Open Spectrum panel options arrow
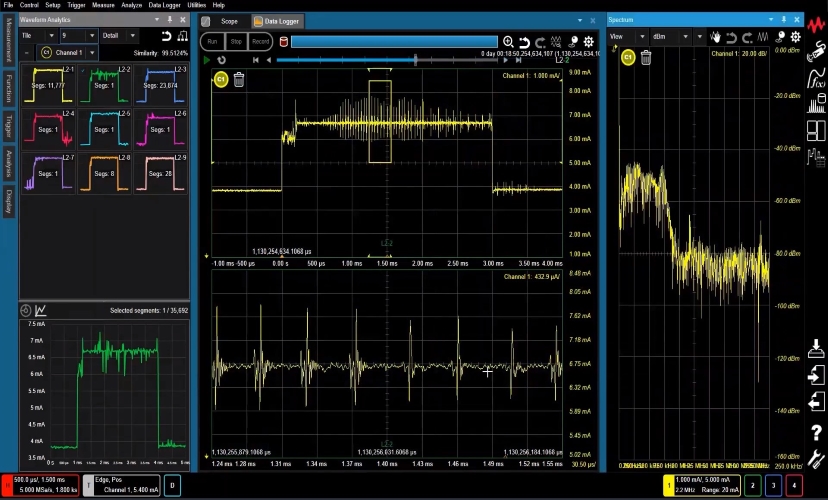The width and height of the screenshot is (828, 500). point(771,20)
